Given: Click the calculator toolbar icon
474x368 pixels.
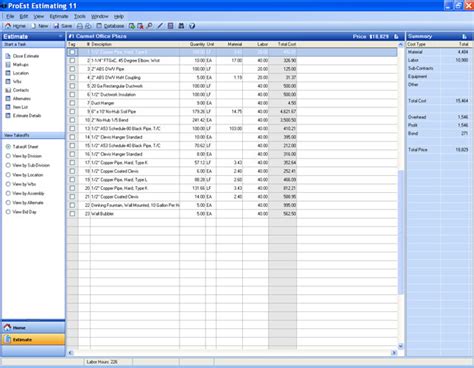Looking at the screenshot, I should (x=170, y=26).
